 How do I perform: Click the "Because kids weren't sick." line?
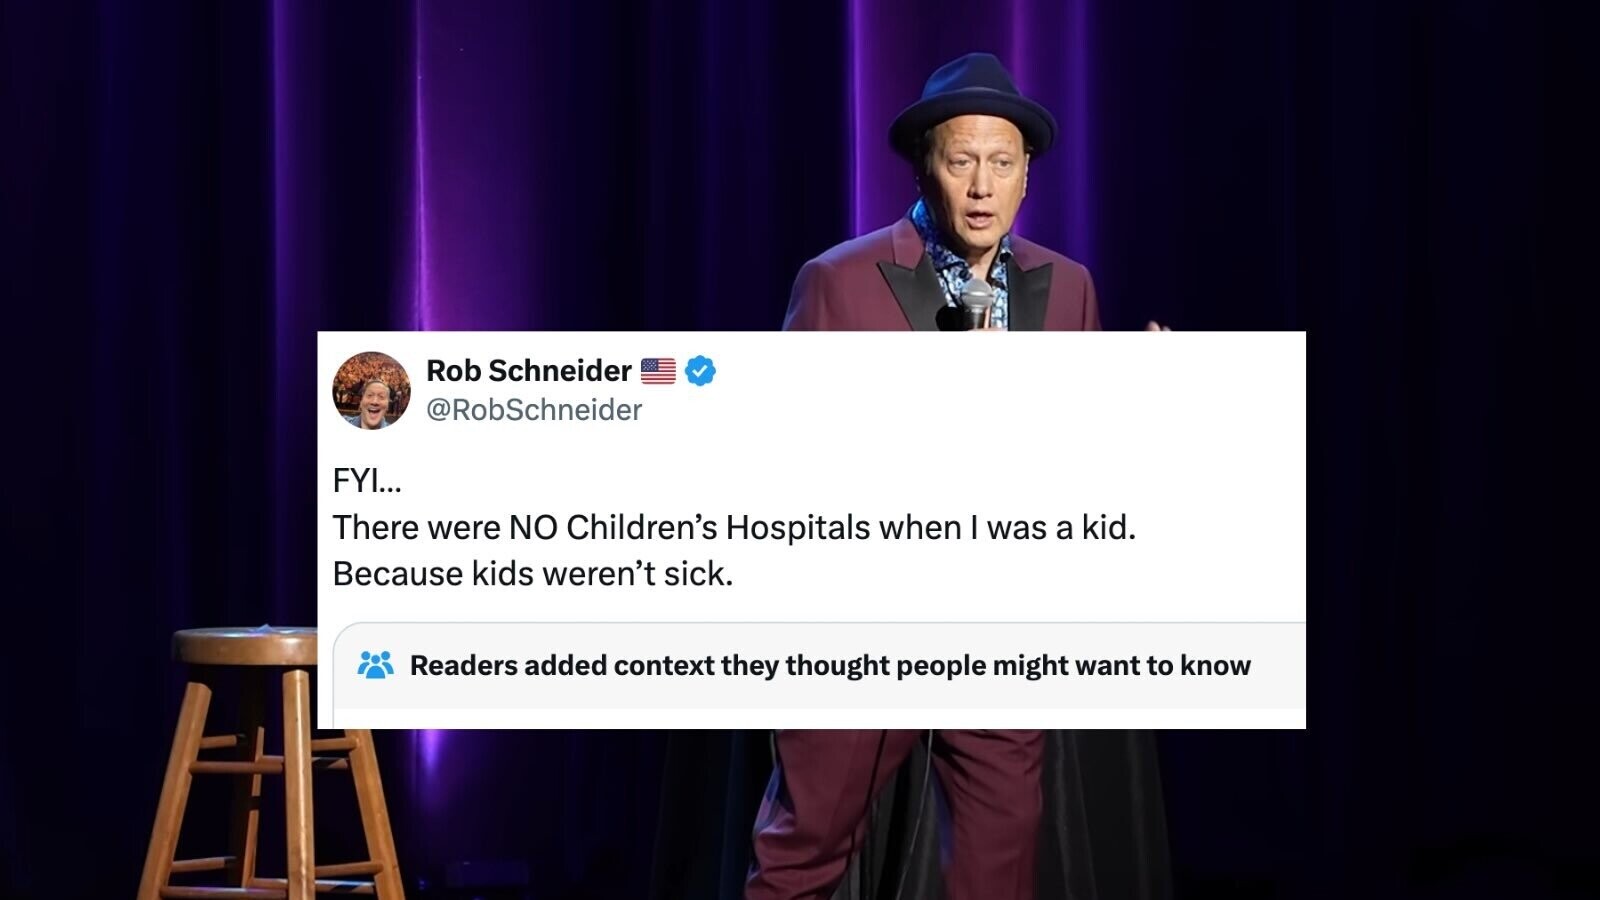pyautogui.click(x=532, y=574)
